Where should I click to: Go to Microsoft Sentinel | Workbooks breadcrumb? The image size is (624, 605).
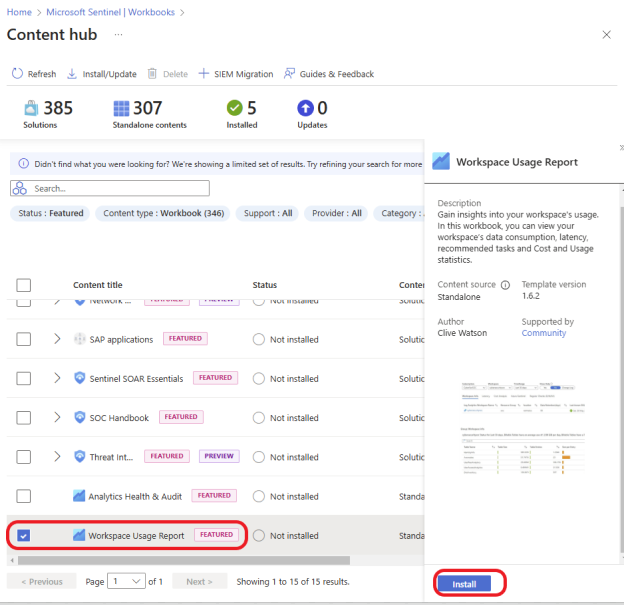coord(111,12)
